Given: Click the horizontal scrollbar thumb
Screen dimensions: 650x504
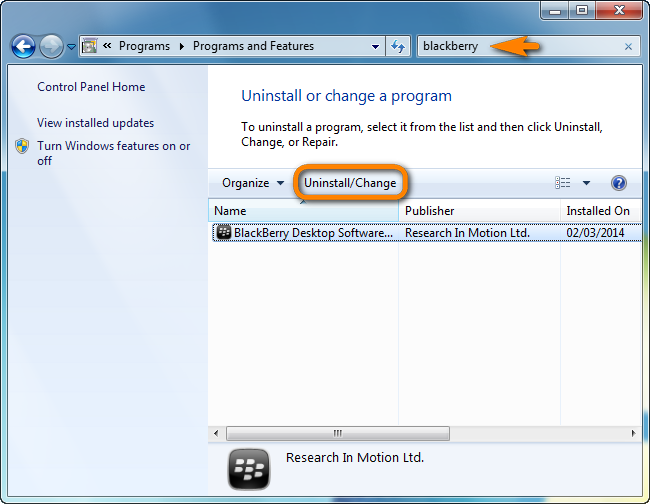Looking at the screenshot, I should click(x=338, y=434).
